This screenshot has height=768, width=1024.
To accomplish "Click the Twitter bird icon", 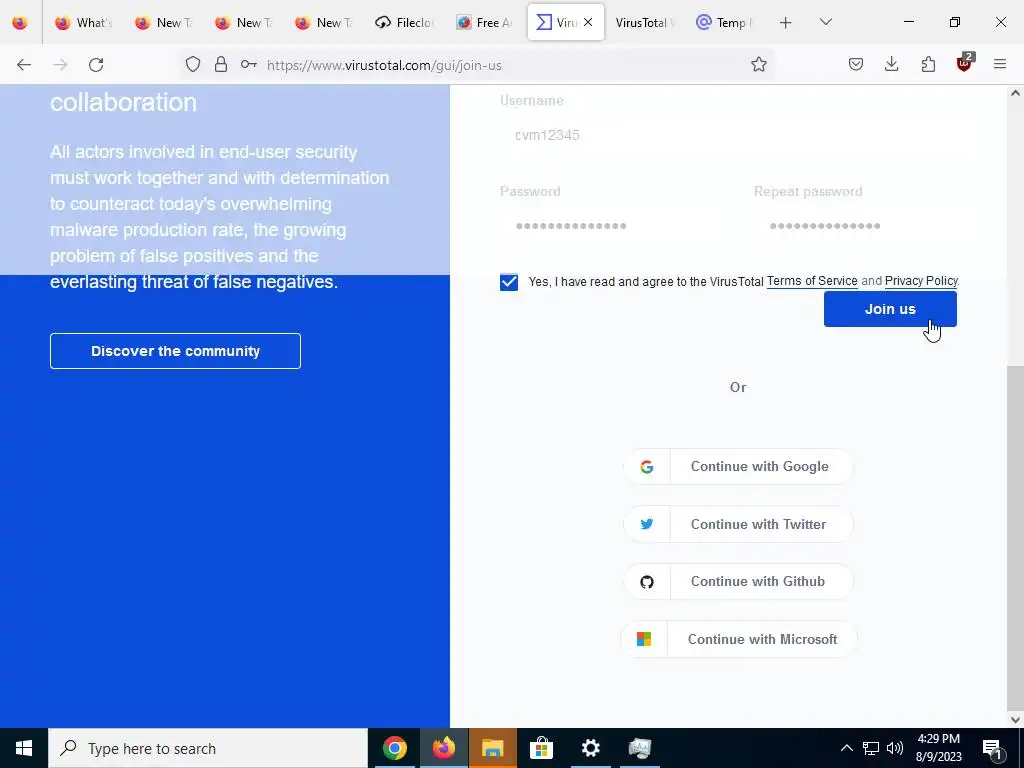I will coord(647,524).
